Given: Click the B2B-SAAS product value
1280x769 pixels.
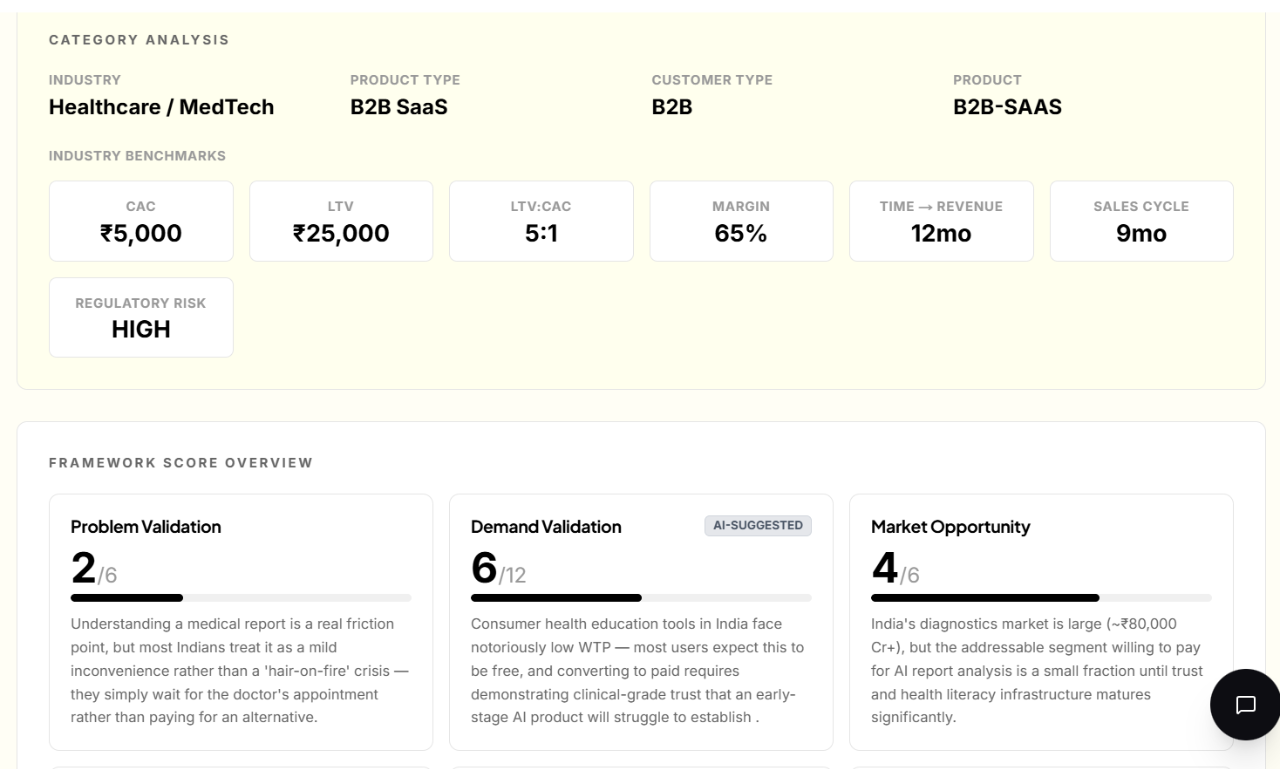Looking at the screenshot, I should (x=1007, y=107).
